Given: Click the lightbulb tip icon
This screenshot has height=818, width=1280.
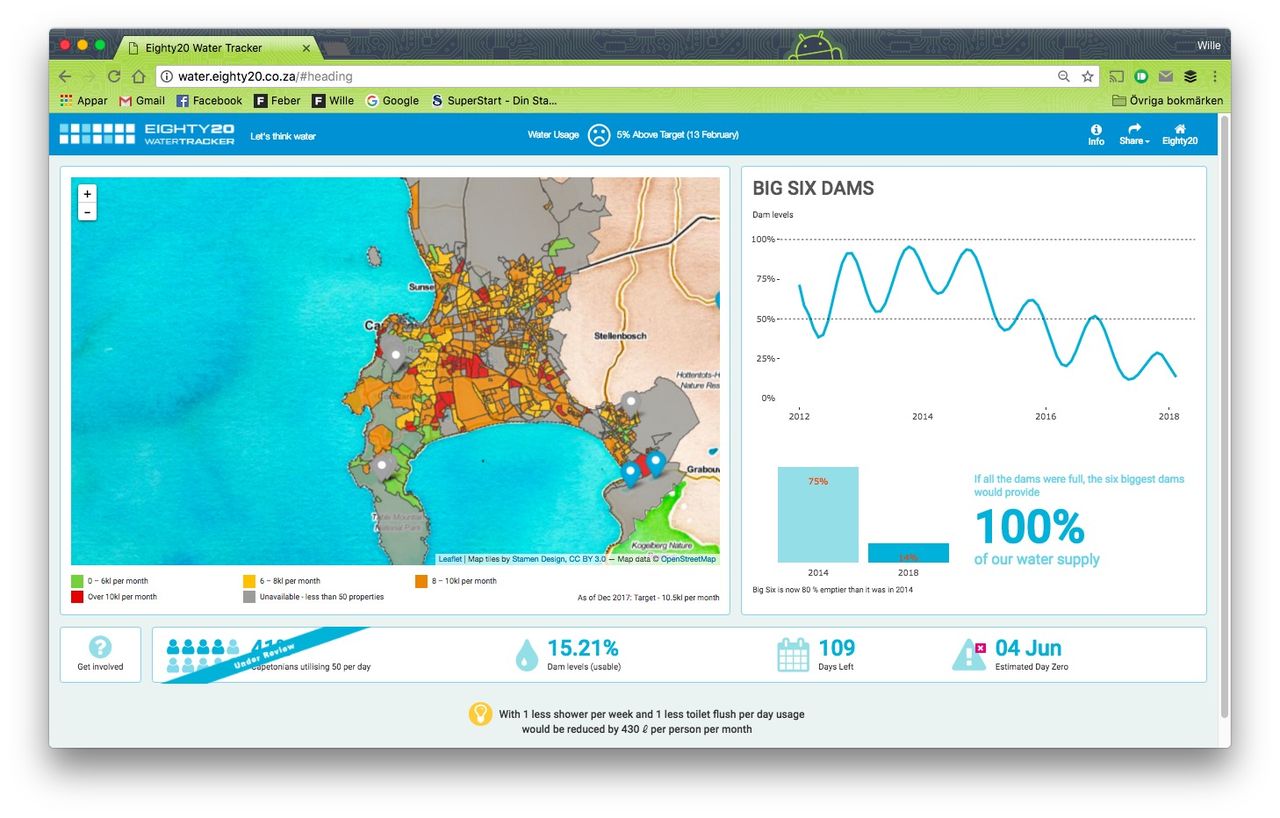Looking at the screenshot, I should point(481,714).
